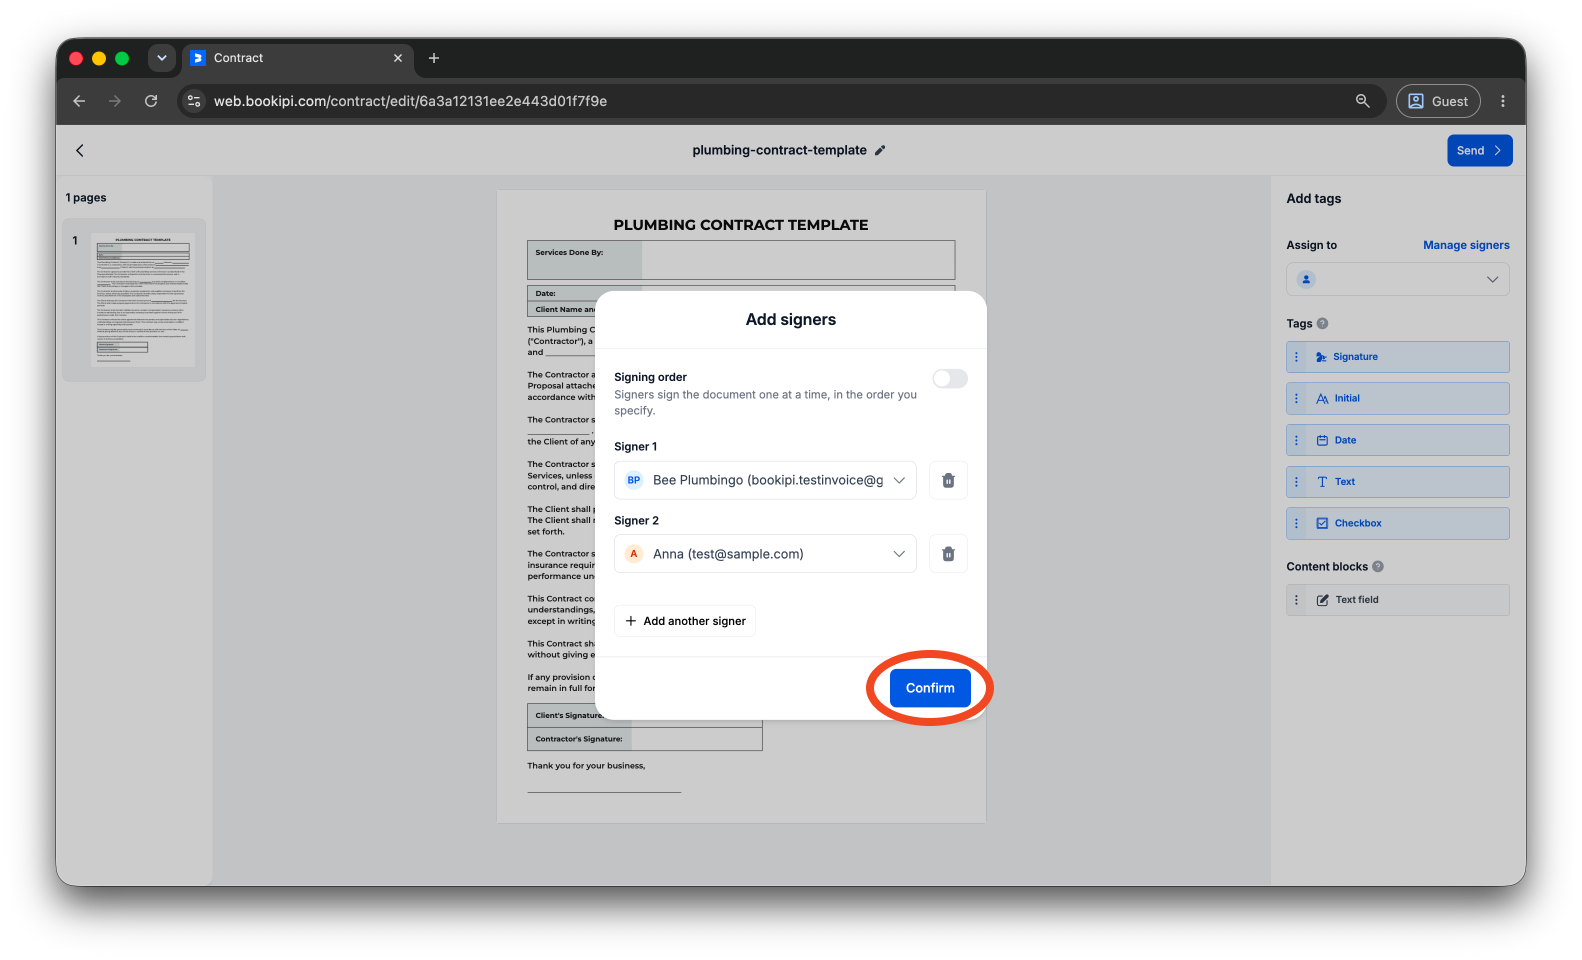Select the Text field content block
This screenshot has height=960, width=1582.
1398,600
